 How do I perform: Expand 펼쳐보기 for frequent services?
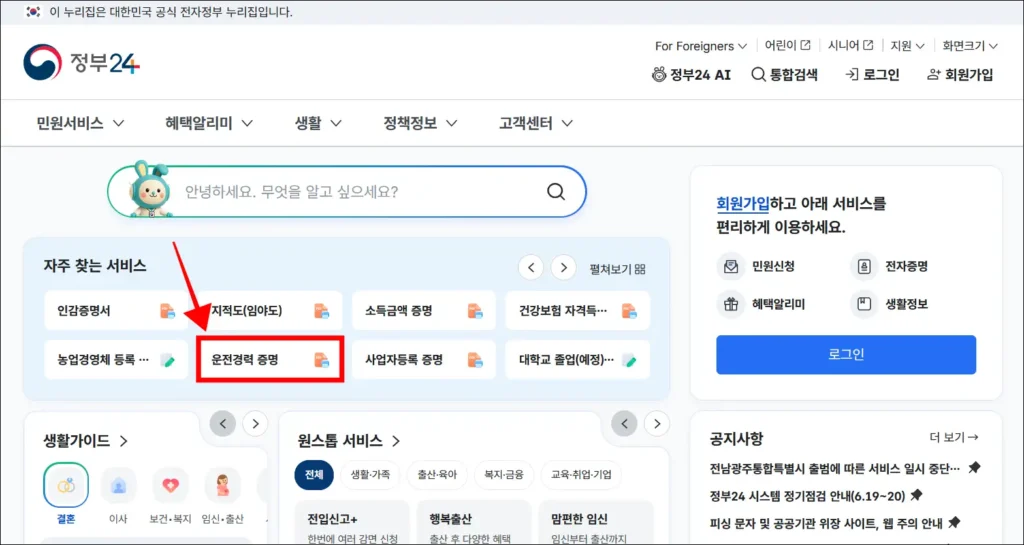point(617,268)
